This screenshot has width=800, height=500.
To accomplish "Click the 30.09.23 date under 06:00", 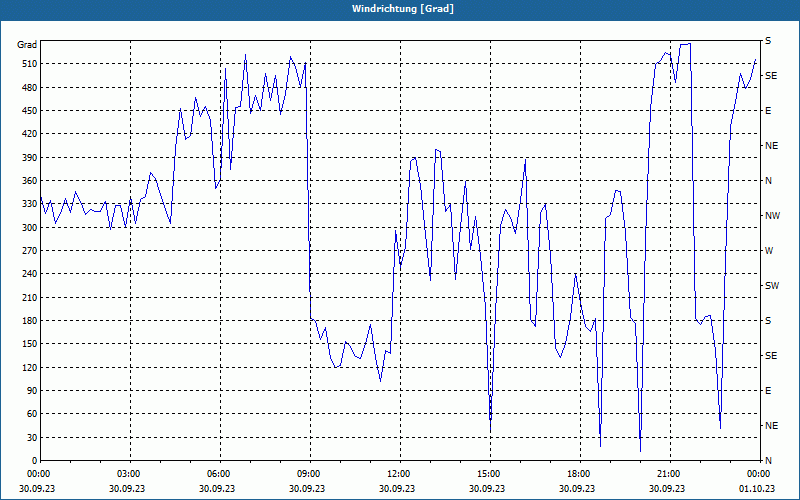I will 217,489.
